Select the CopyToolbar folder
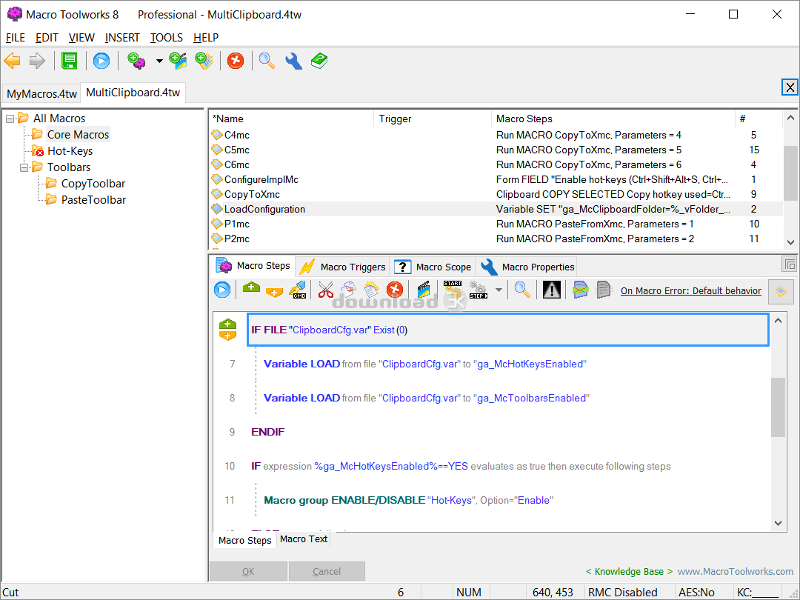This screenshot has width=800, height=600. [x=93, y=184]
